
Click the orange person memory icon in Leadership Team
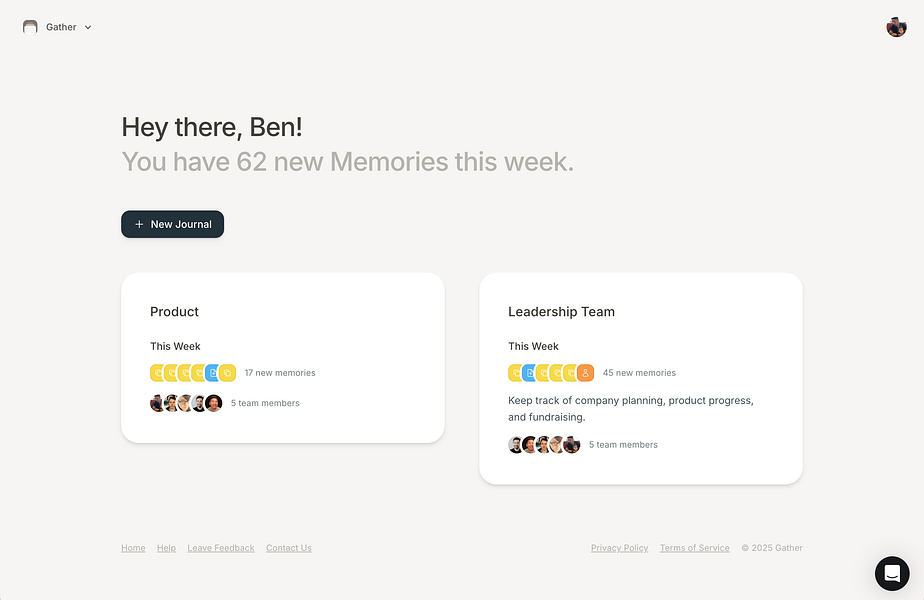585,373
